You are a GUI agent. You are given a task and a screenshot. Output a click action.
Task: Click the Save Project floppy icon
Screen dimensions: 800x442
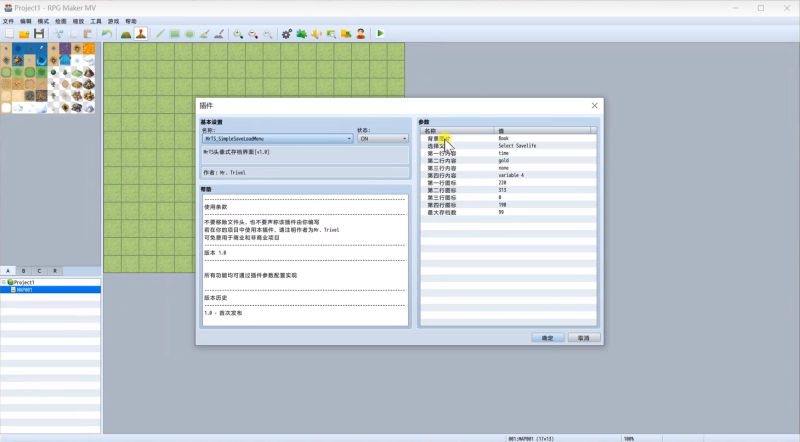[x=39, y=34]
